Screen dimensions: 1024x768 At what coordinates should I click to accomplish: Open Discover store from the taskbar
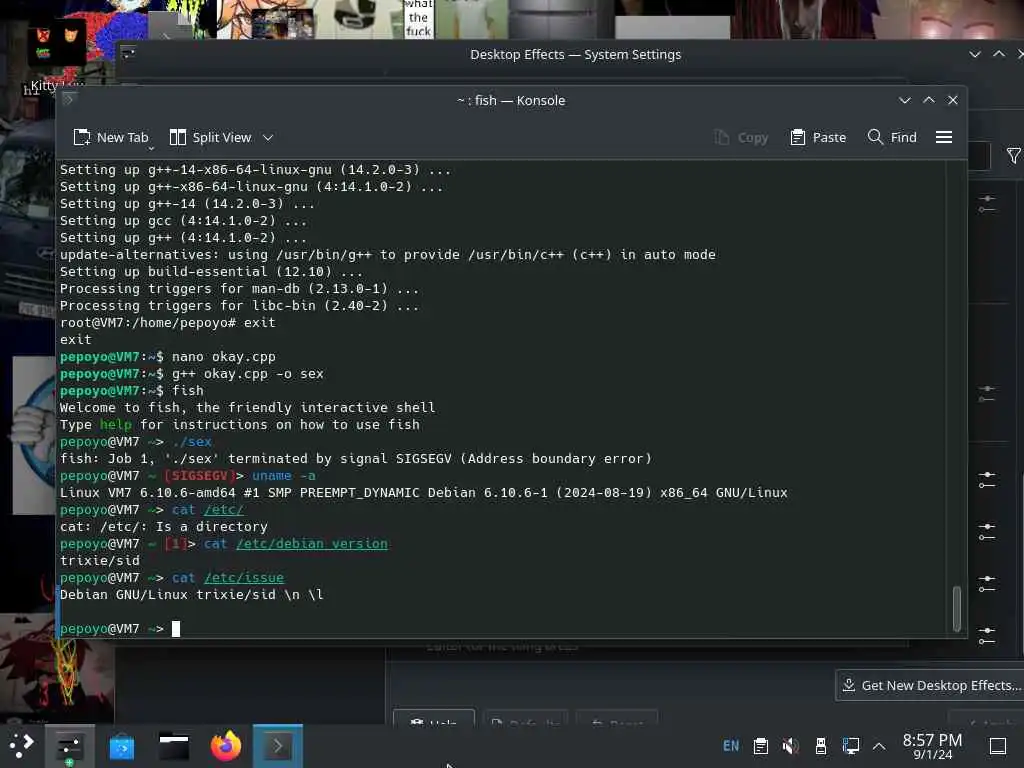point(121,746)
